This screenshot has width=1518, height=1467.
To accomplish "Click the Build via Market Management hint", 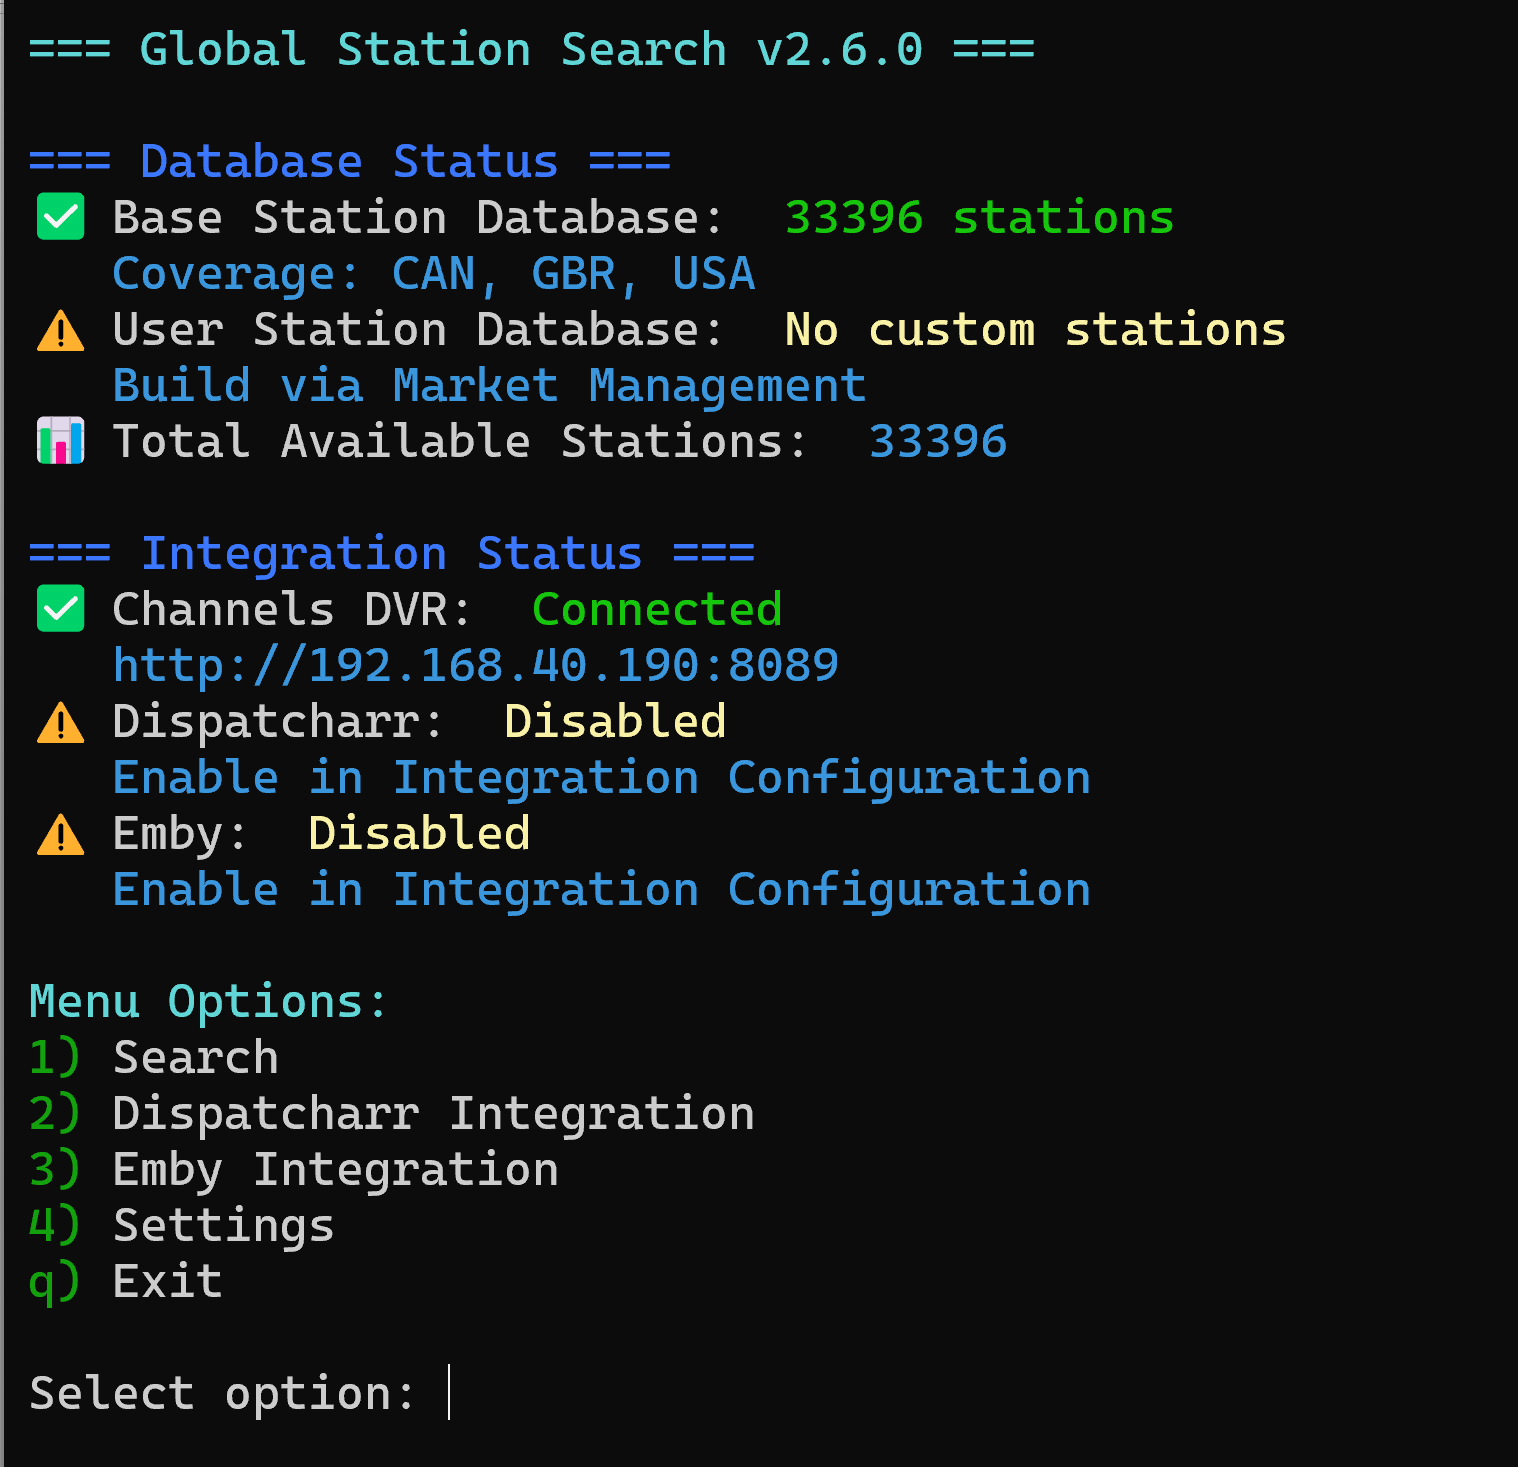I will pos(489,386).
